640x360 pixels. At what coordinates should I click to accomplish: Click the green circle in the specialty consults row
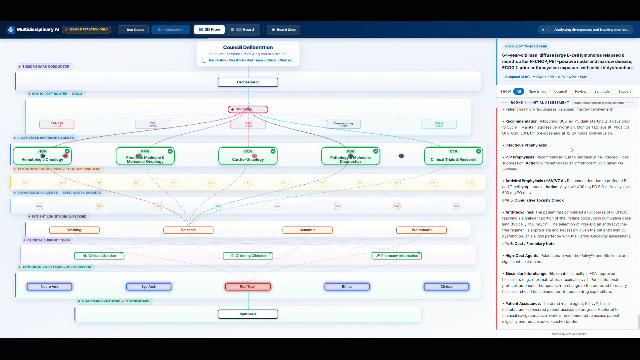pyautogui.click(x=218, y=207)
